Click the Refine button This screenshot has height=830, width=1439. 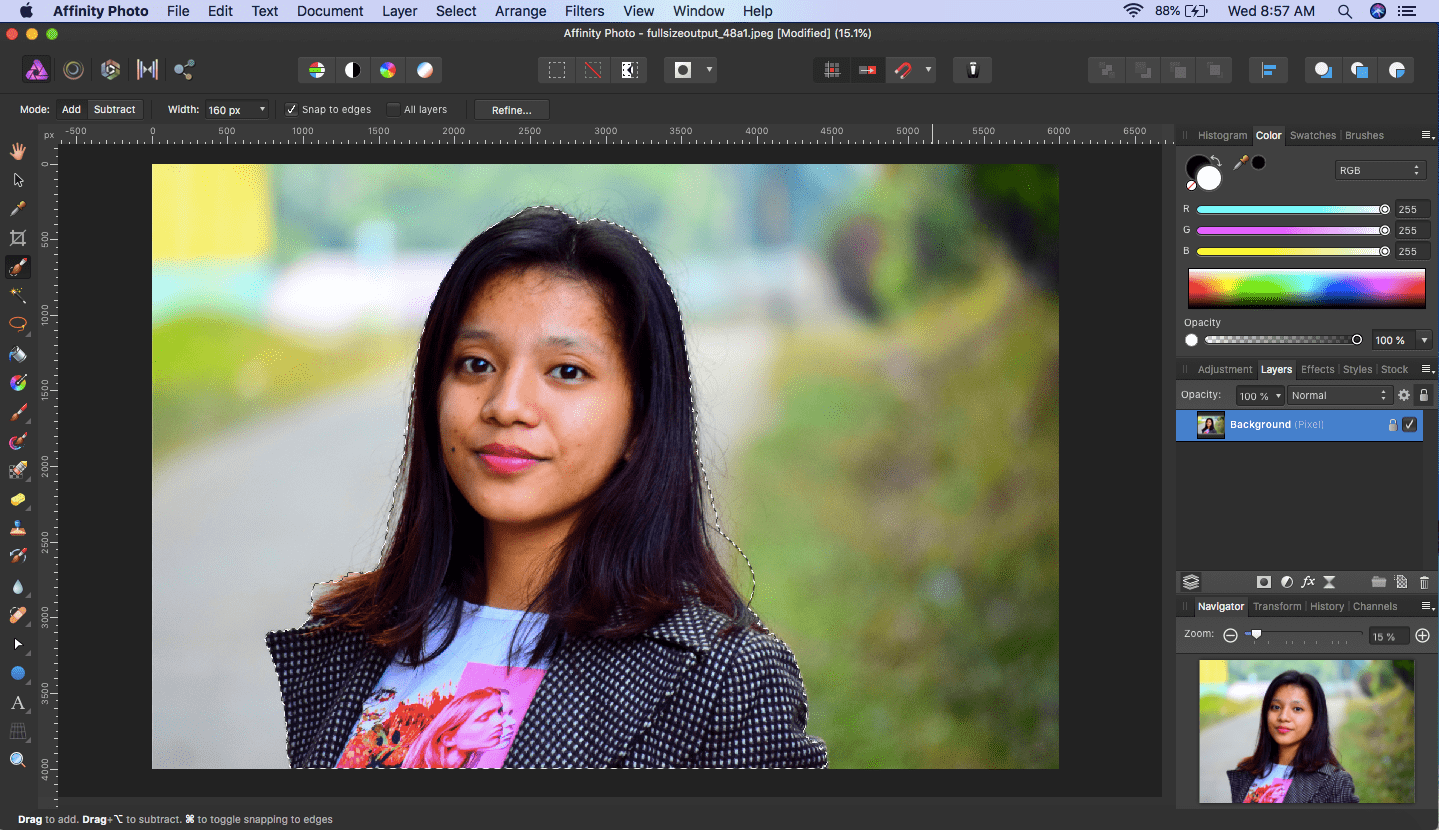coord(511,109)
